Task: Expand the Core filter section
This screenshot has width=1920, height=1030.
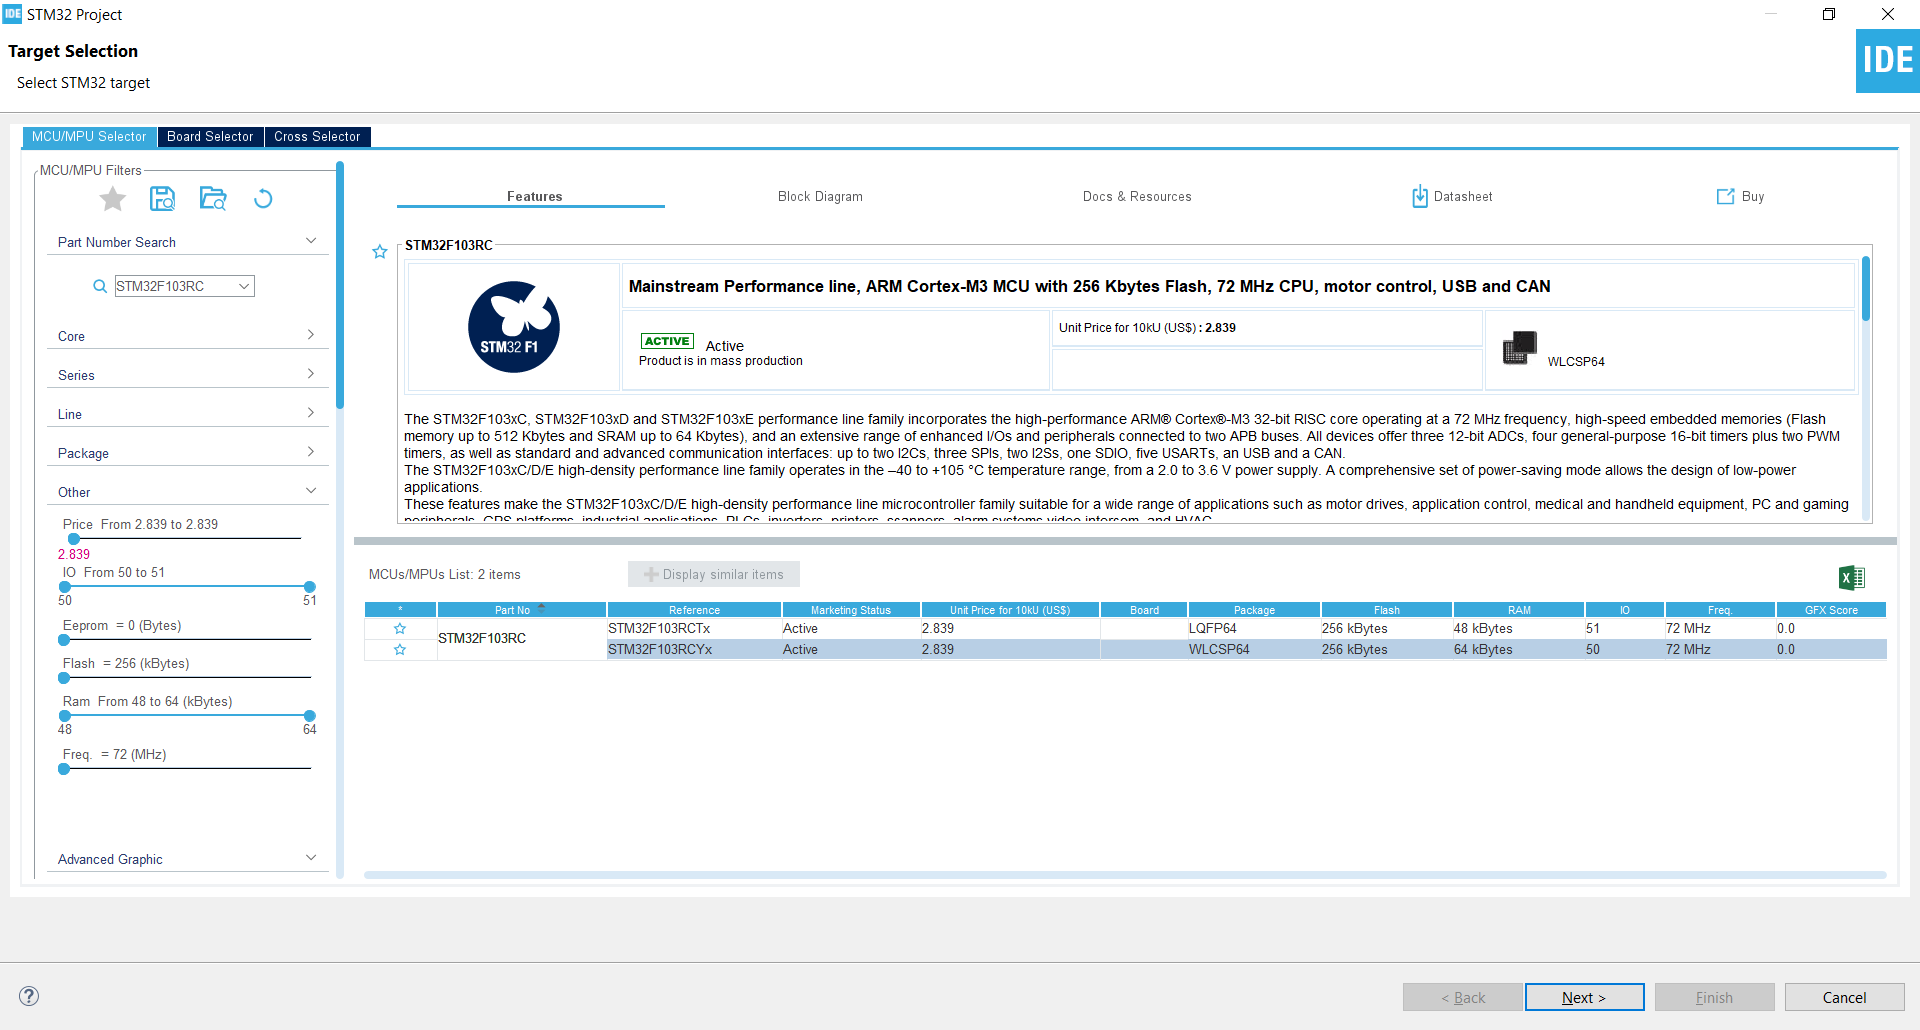Action: tap(186, 336)
